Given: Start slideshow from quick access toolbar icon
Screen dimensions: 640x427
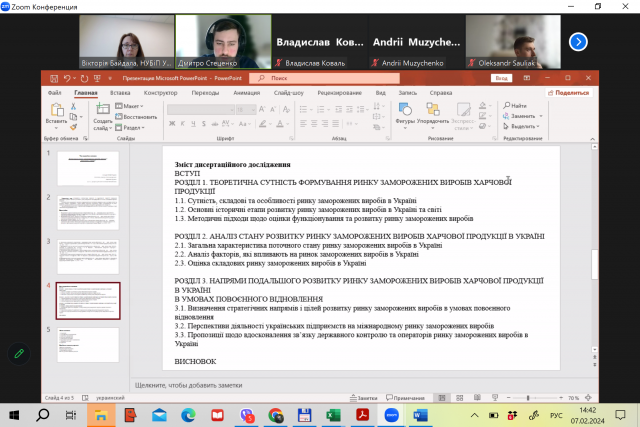Looking at the screenshot, I should [x=97, y=78].
